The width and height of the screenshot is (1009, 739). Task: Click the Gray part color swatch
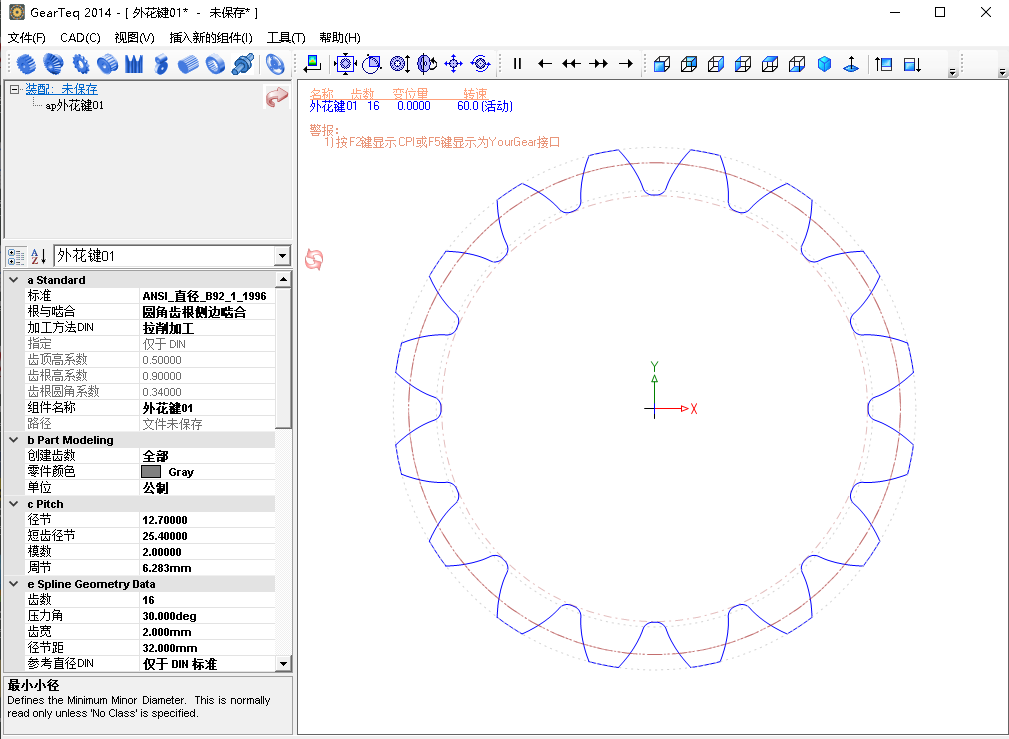click(x=151, y=472)
